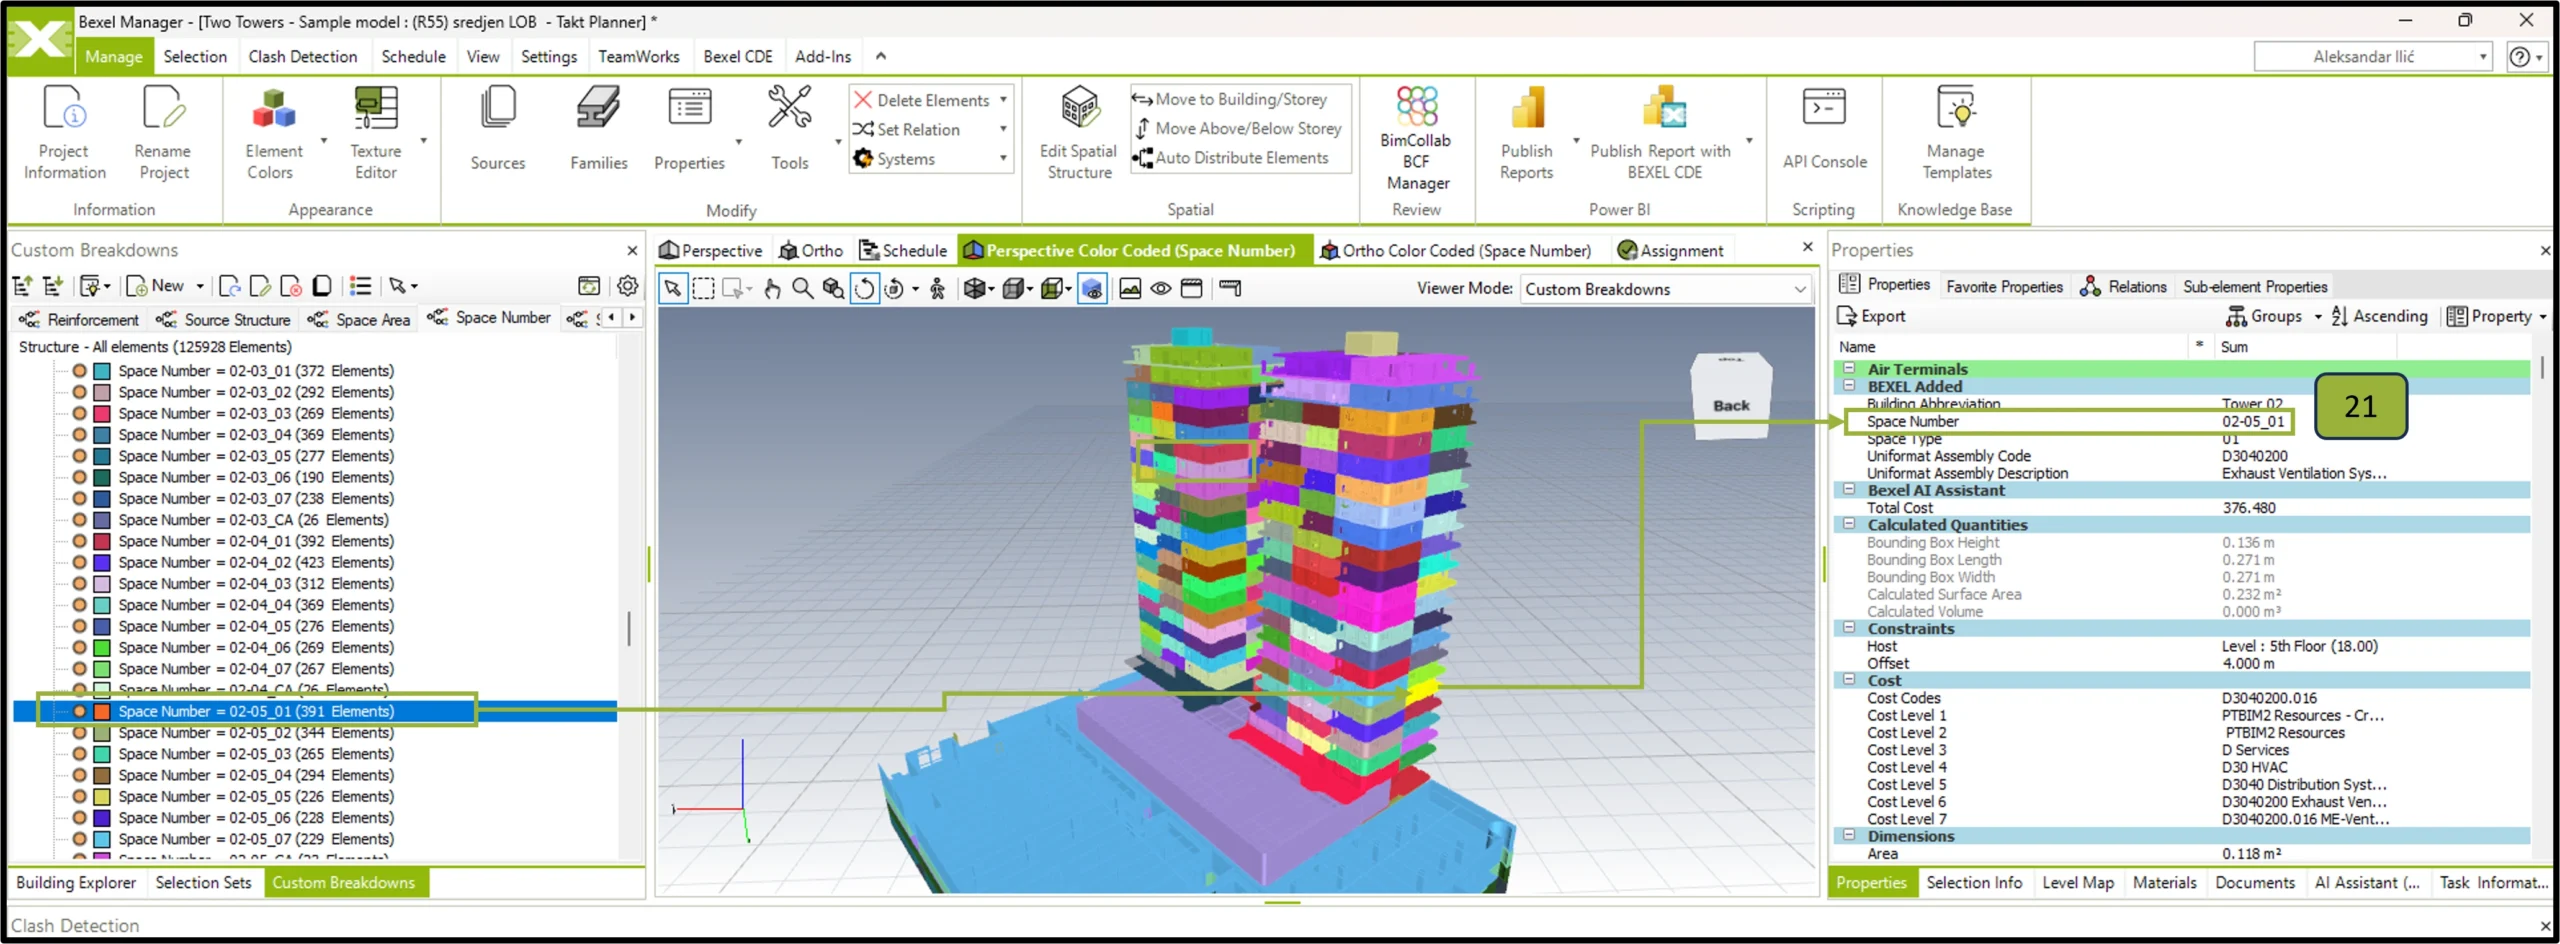Open the Clash Detection ribbon tab
The width and height of the screenshot is (2560, 944).
(302, 57)
